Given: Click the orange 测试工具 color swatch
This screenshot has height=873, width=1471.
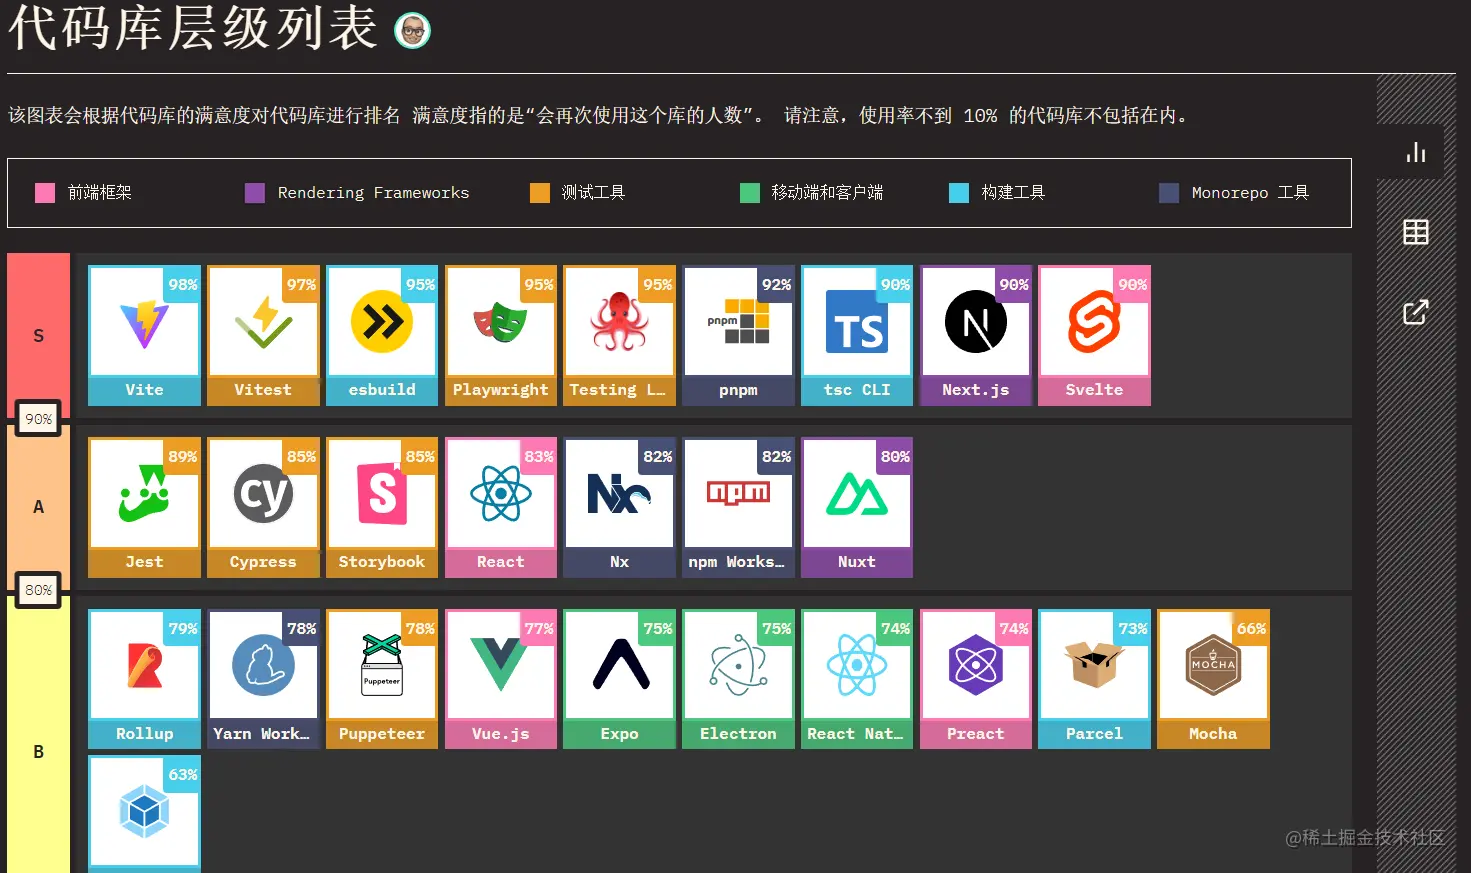Looking at the screenshot, I should pyautogui.click(x=540, y=193).
